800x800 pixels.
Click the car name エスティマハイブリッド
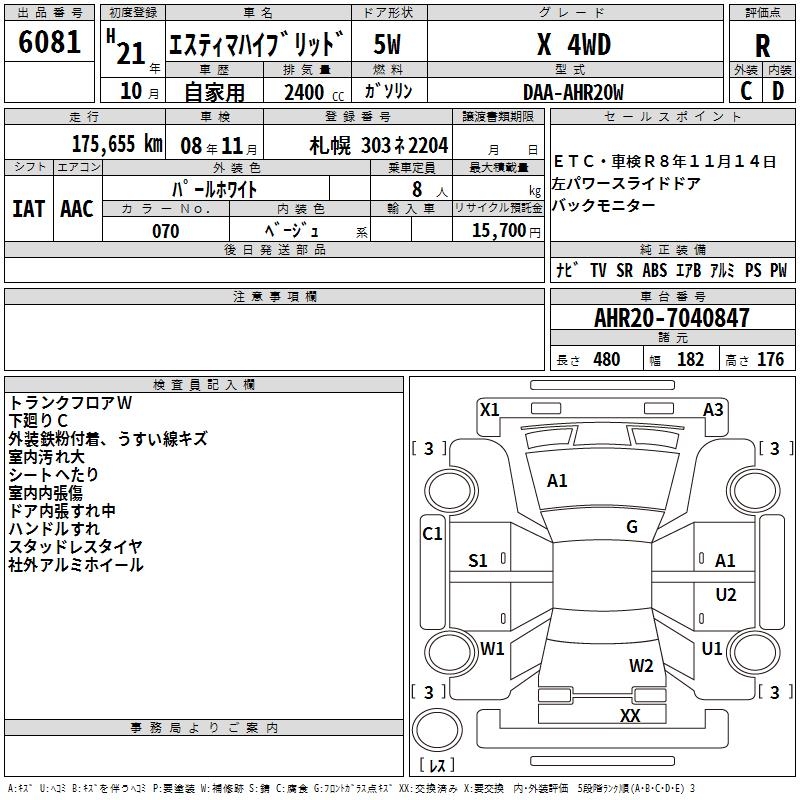click(x=256, y=43)
